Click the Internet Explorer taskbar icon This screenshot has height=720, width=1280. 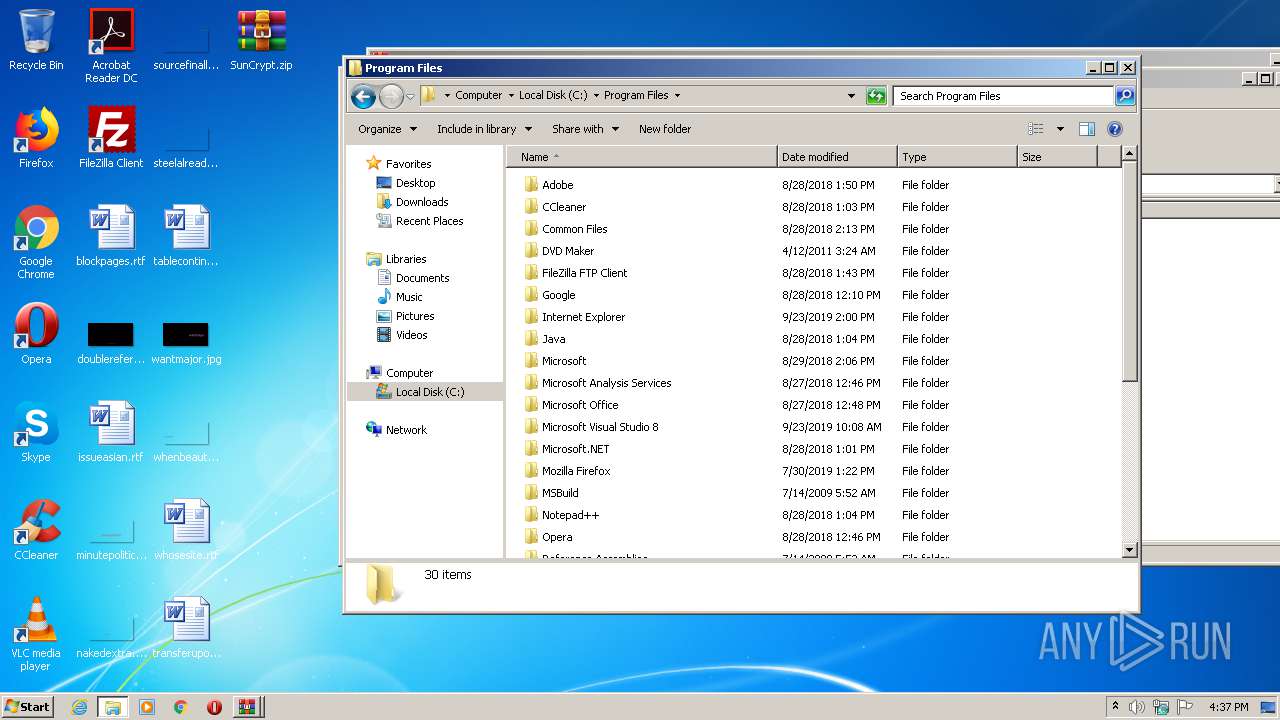click(79, 707)
